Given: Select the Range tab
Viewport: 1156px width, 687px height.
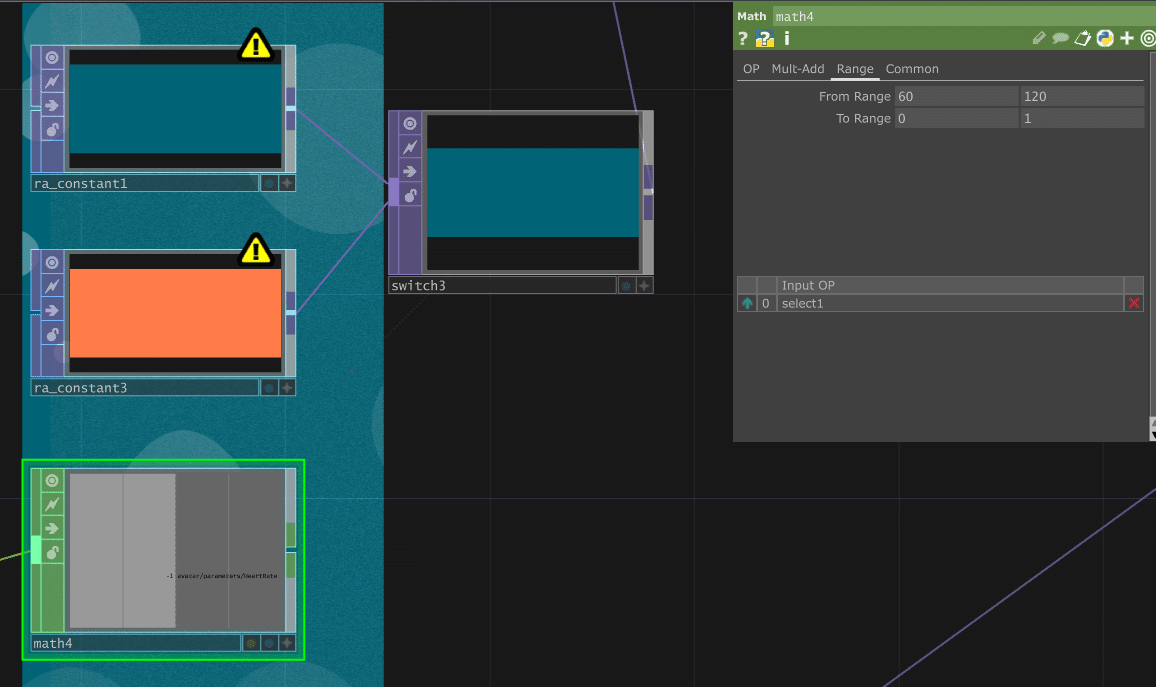Looking at the screenshot, I should pyautogui.click(x=855, y=69).
